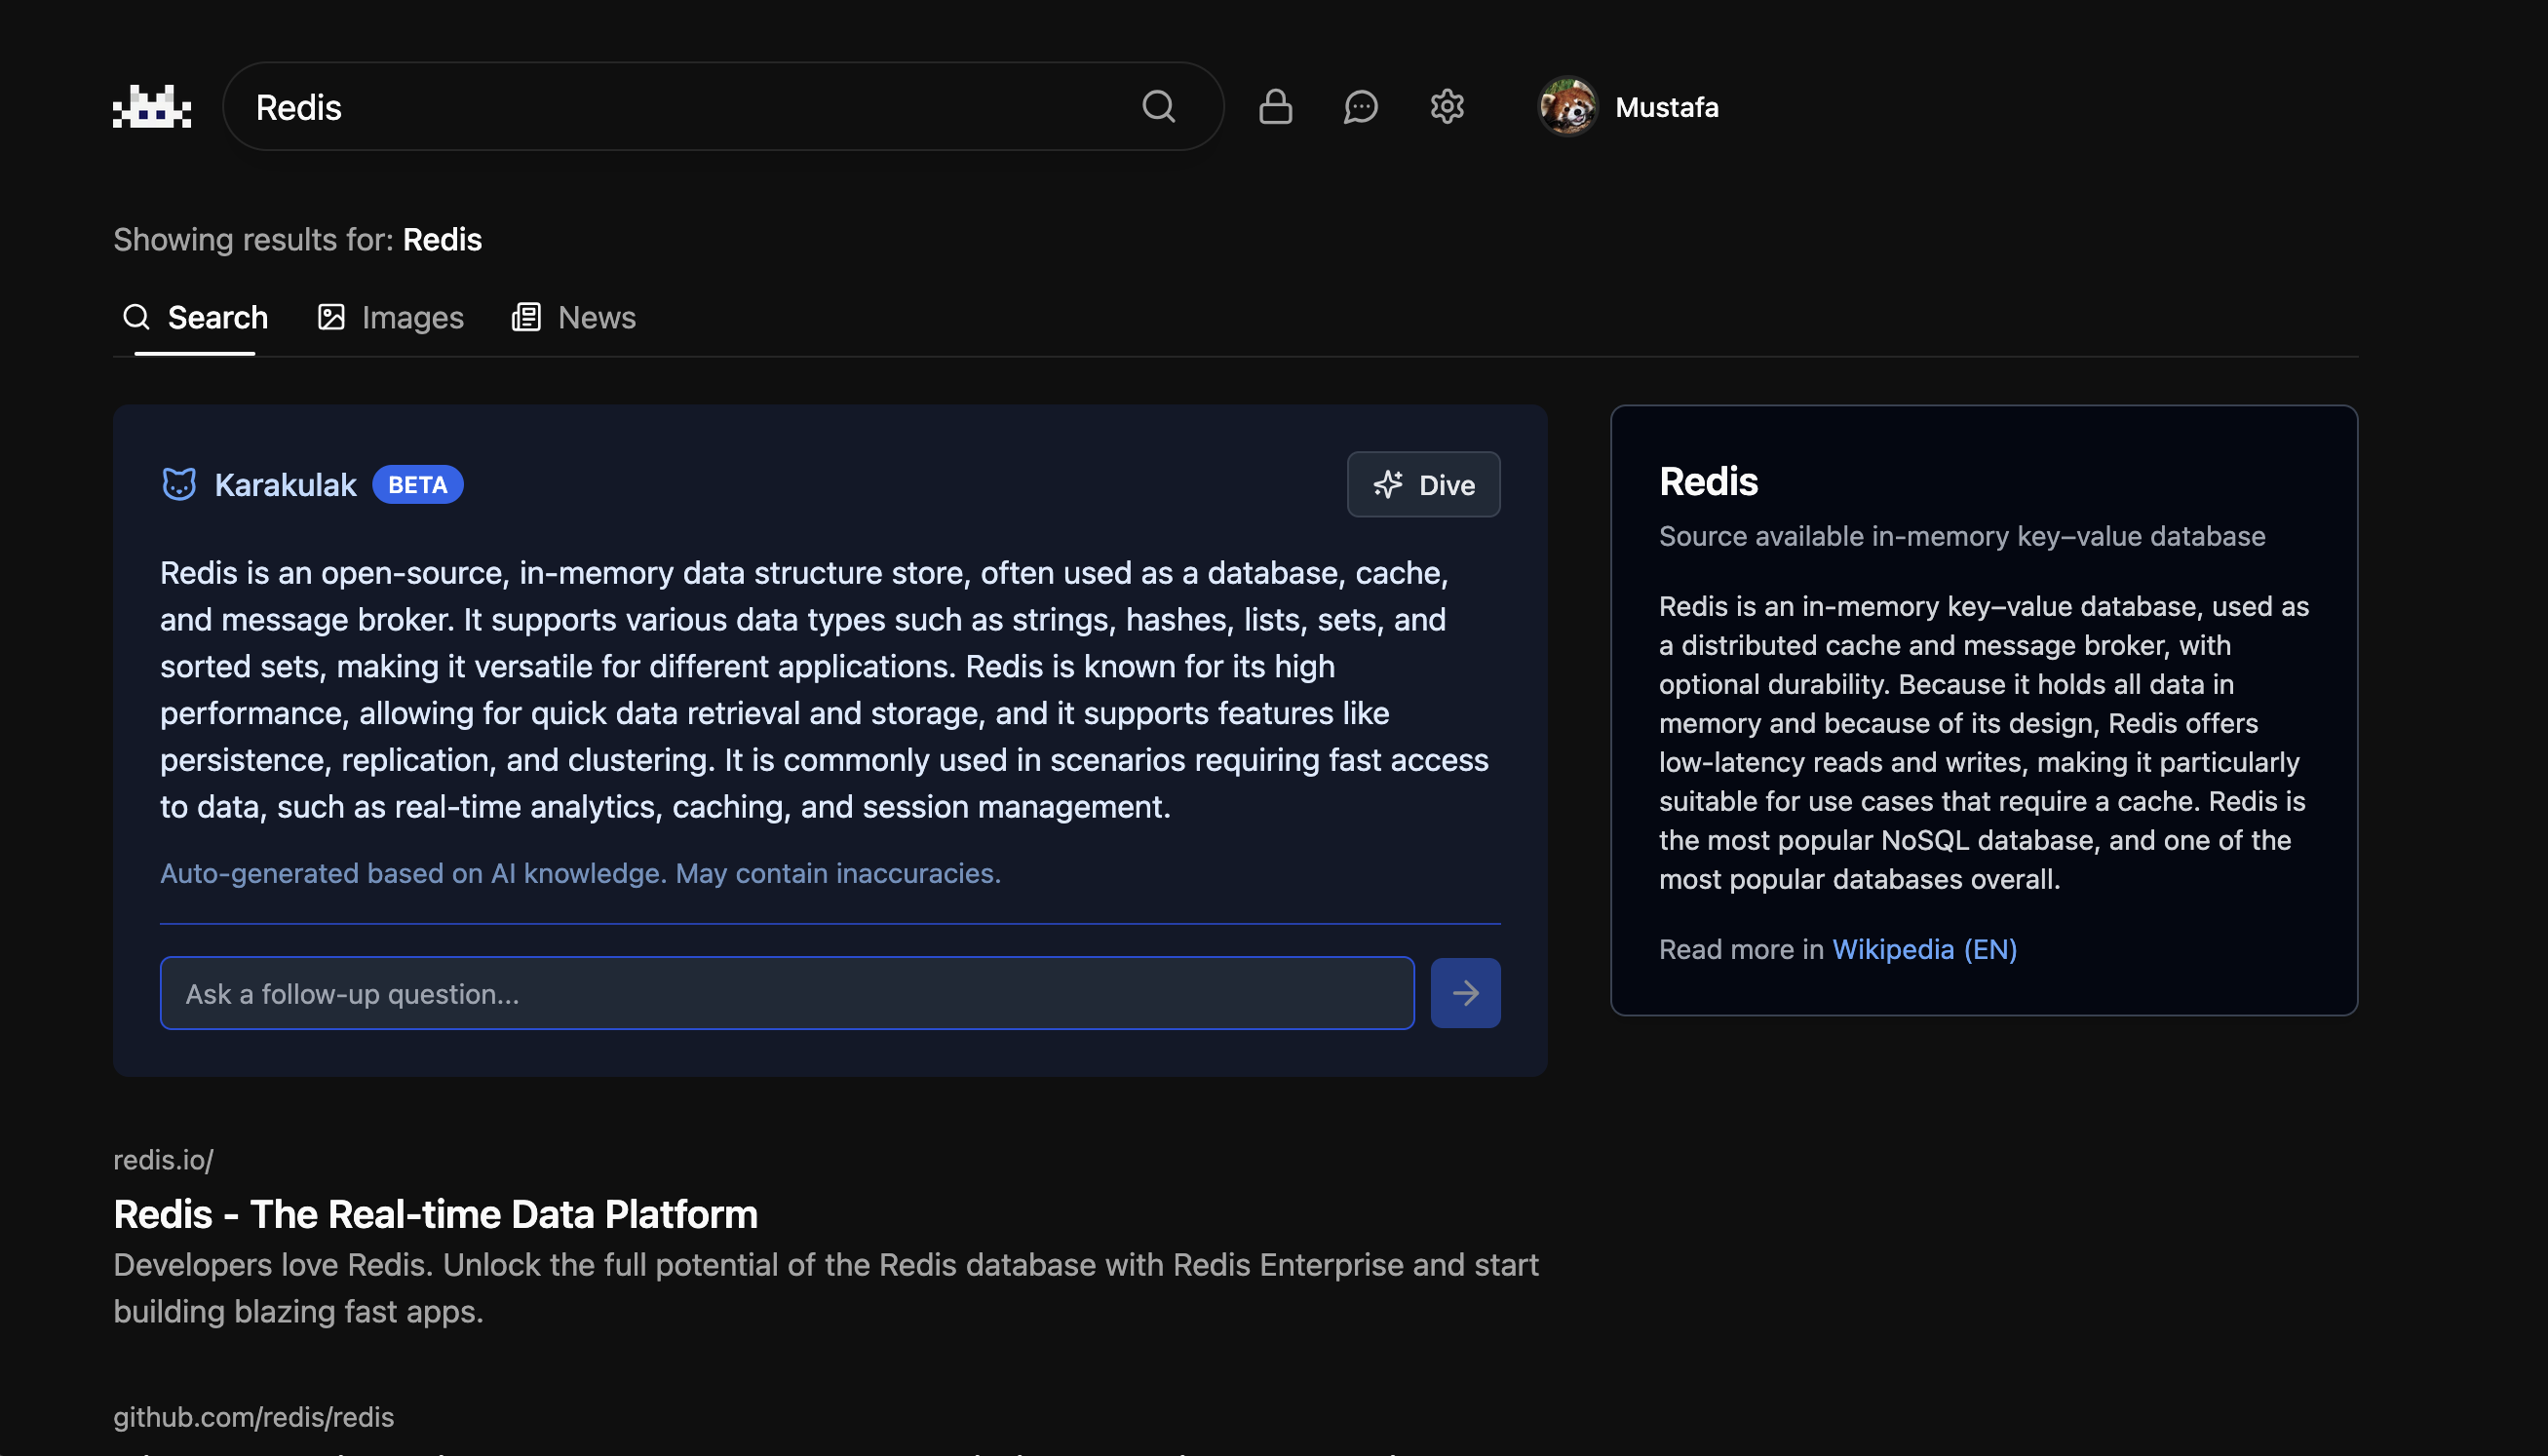Open the settings gear icon

[1447, 106]
